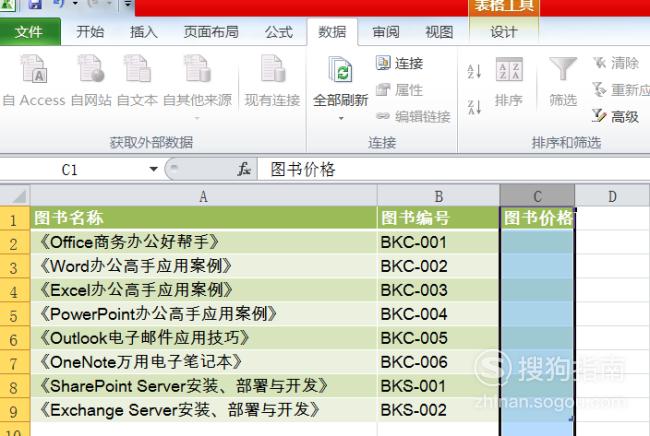This screenshot has height=436, width=650.
Task: Click the From Access (自 Access) icon
Action: tap(34, 69)
